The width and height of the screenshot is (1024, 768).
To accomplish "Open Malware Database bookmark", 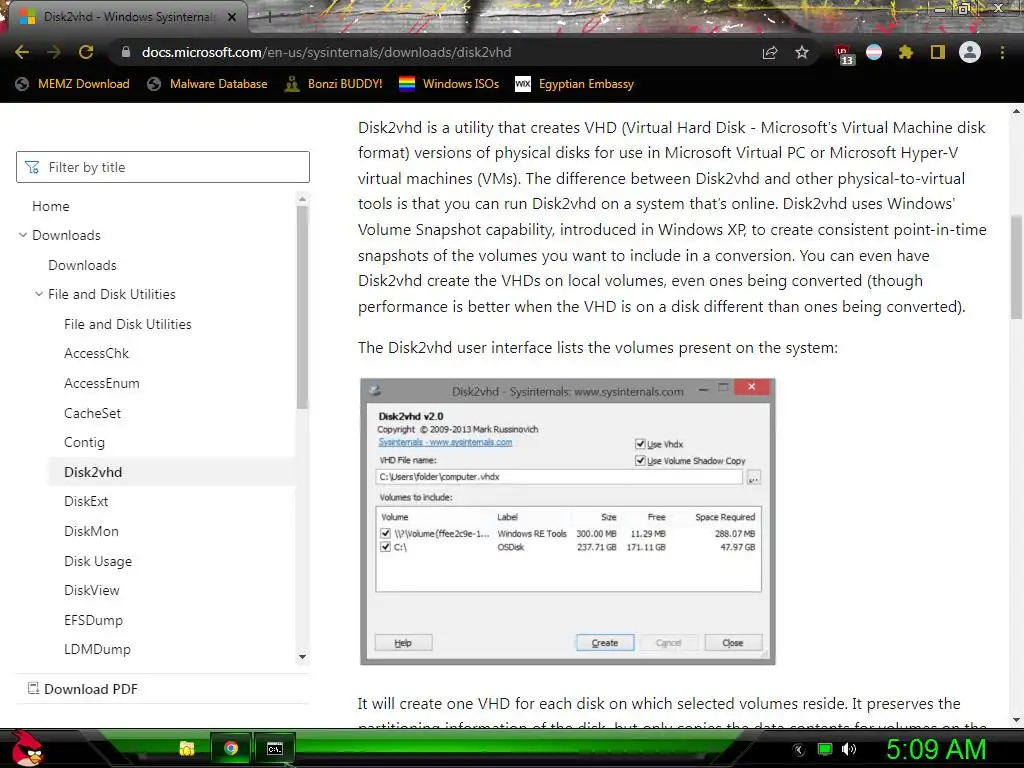I will [x=207, y=84].
